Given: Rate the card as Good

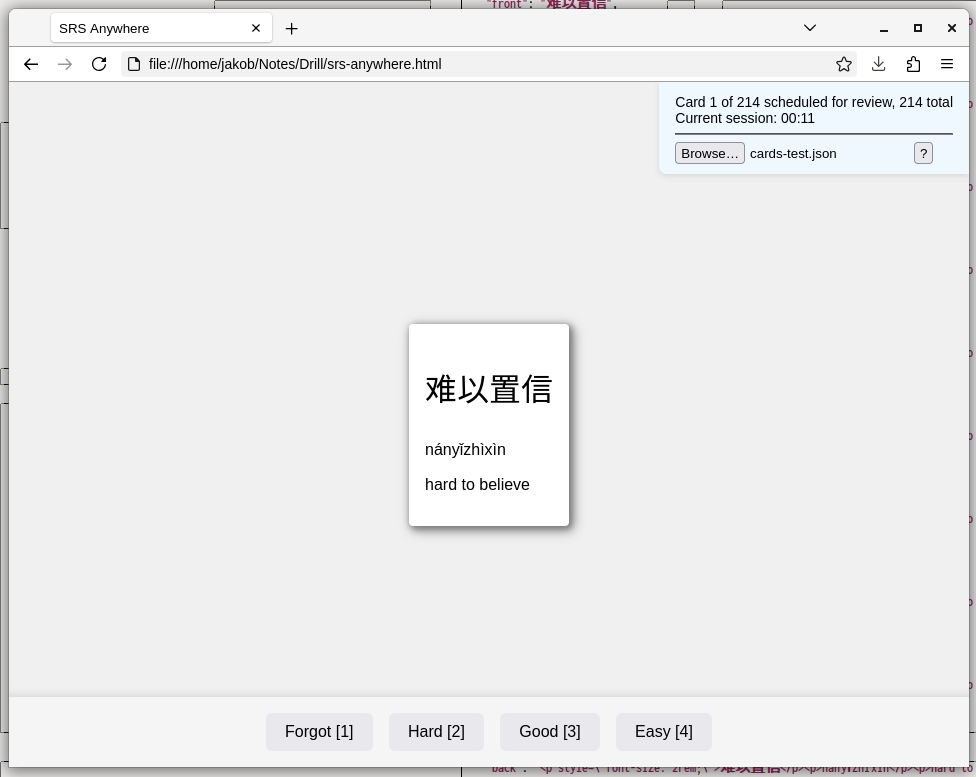Looking at the screenshot, I should click(x=549, y=731).
